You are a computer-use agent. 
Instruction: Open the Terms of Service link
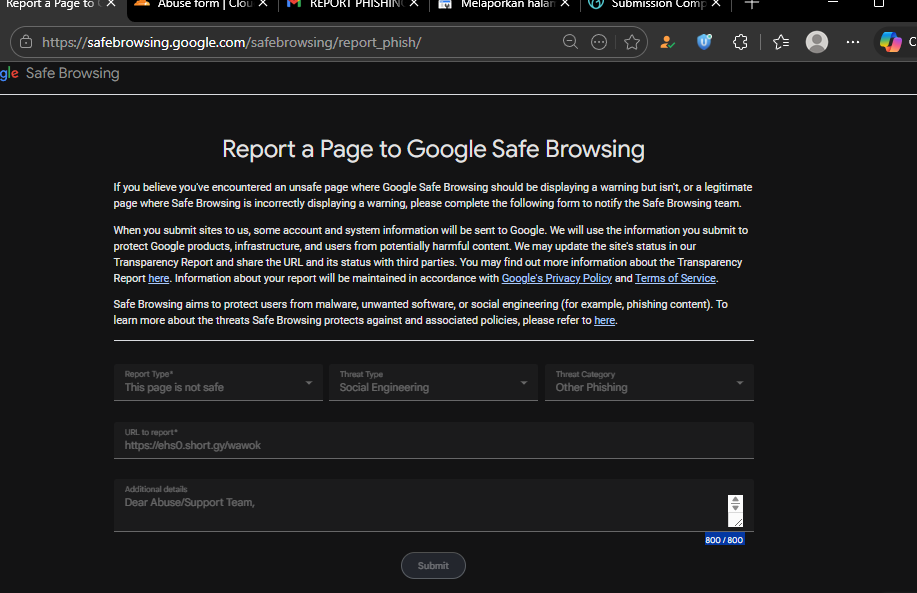(x=675, y=278)
